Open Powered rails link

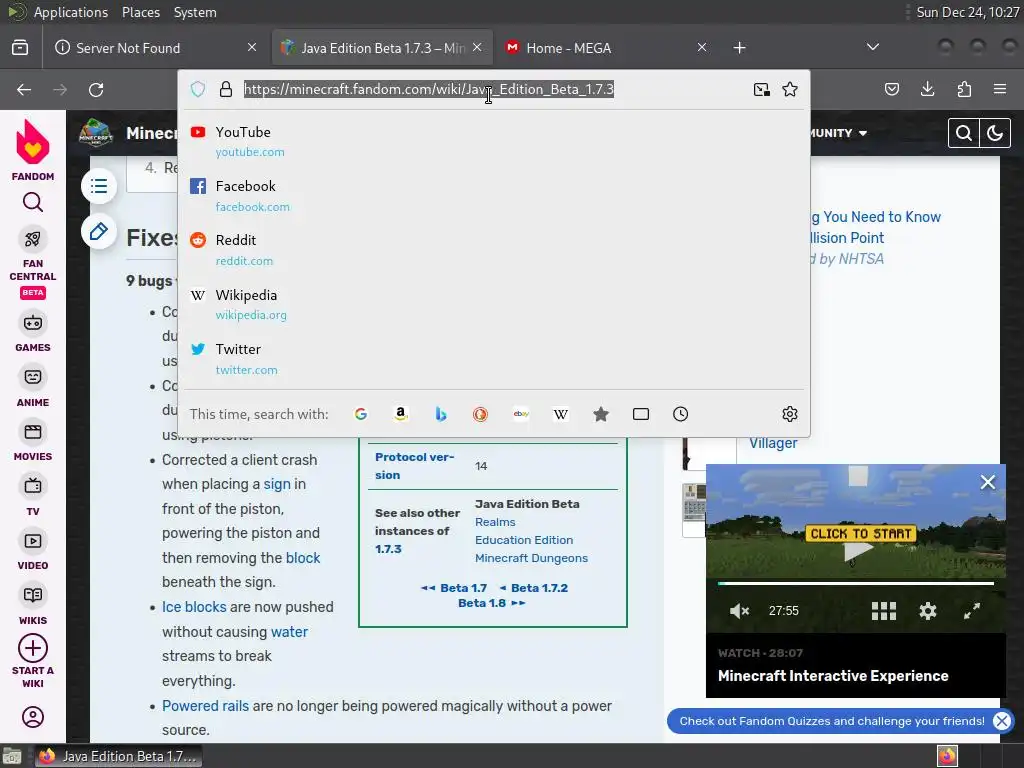pos(205,706)
